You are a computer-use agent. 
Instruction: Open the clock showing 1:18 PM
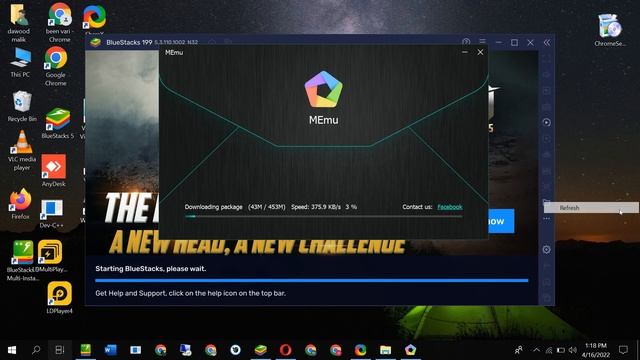596,350
